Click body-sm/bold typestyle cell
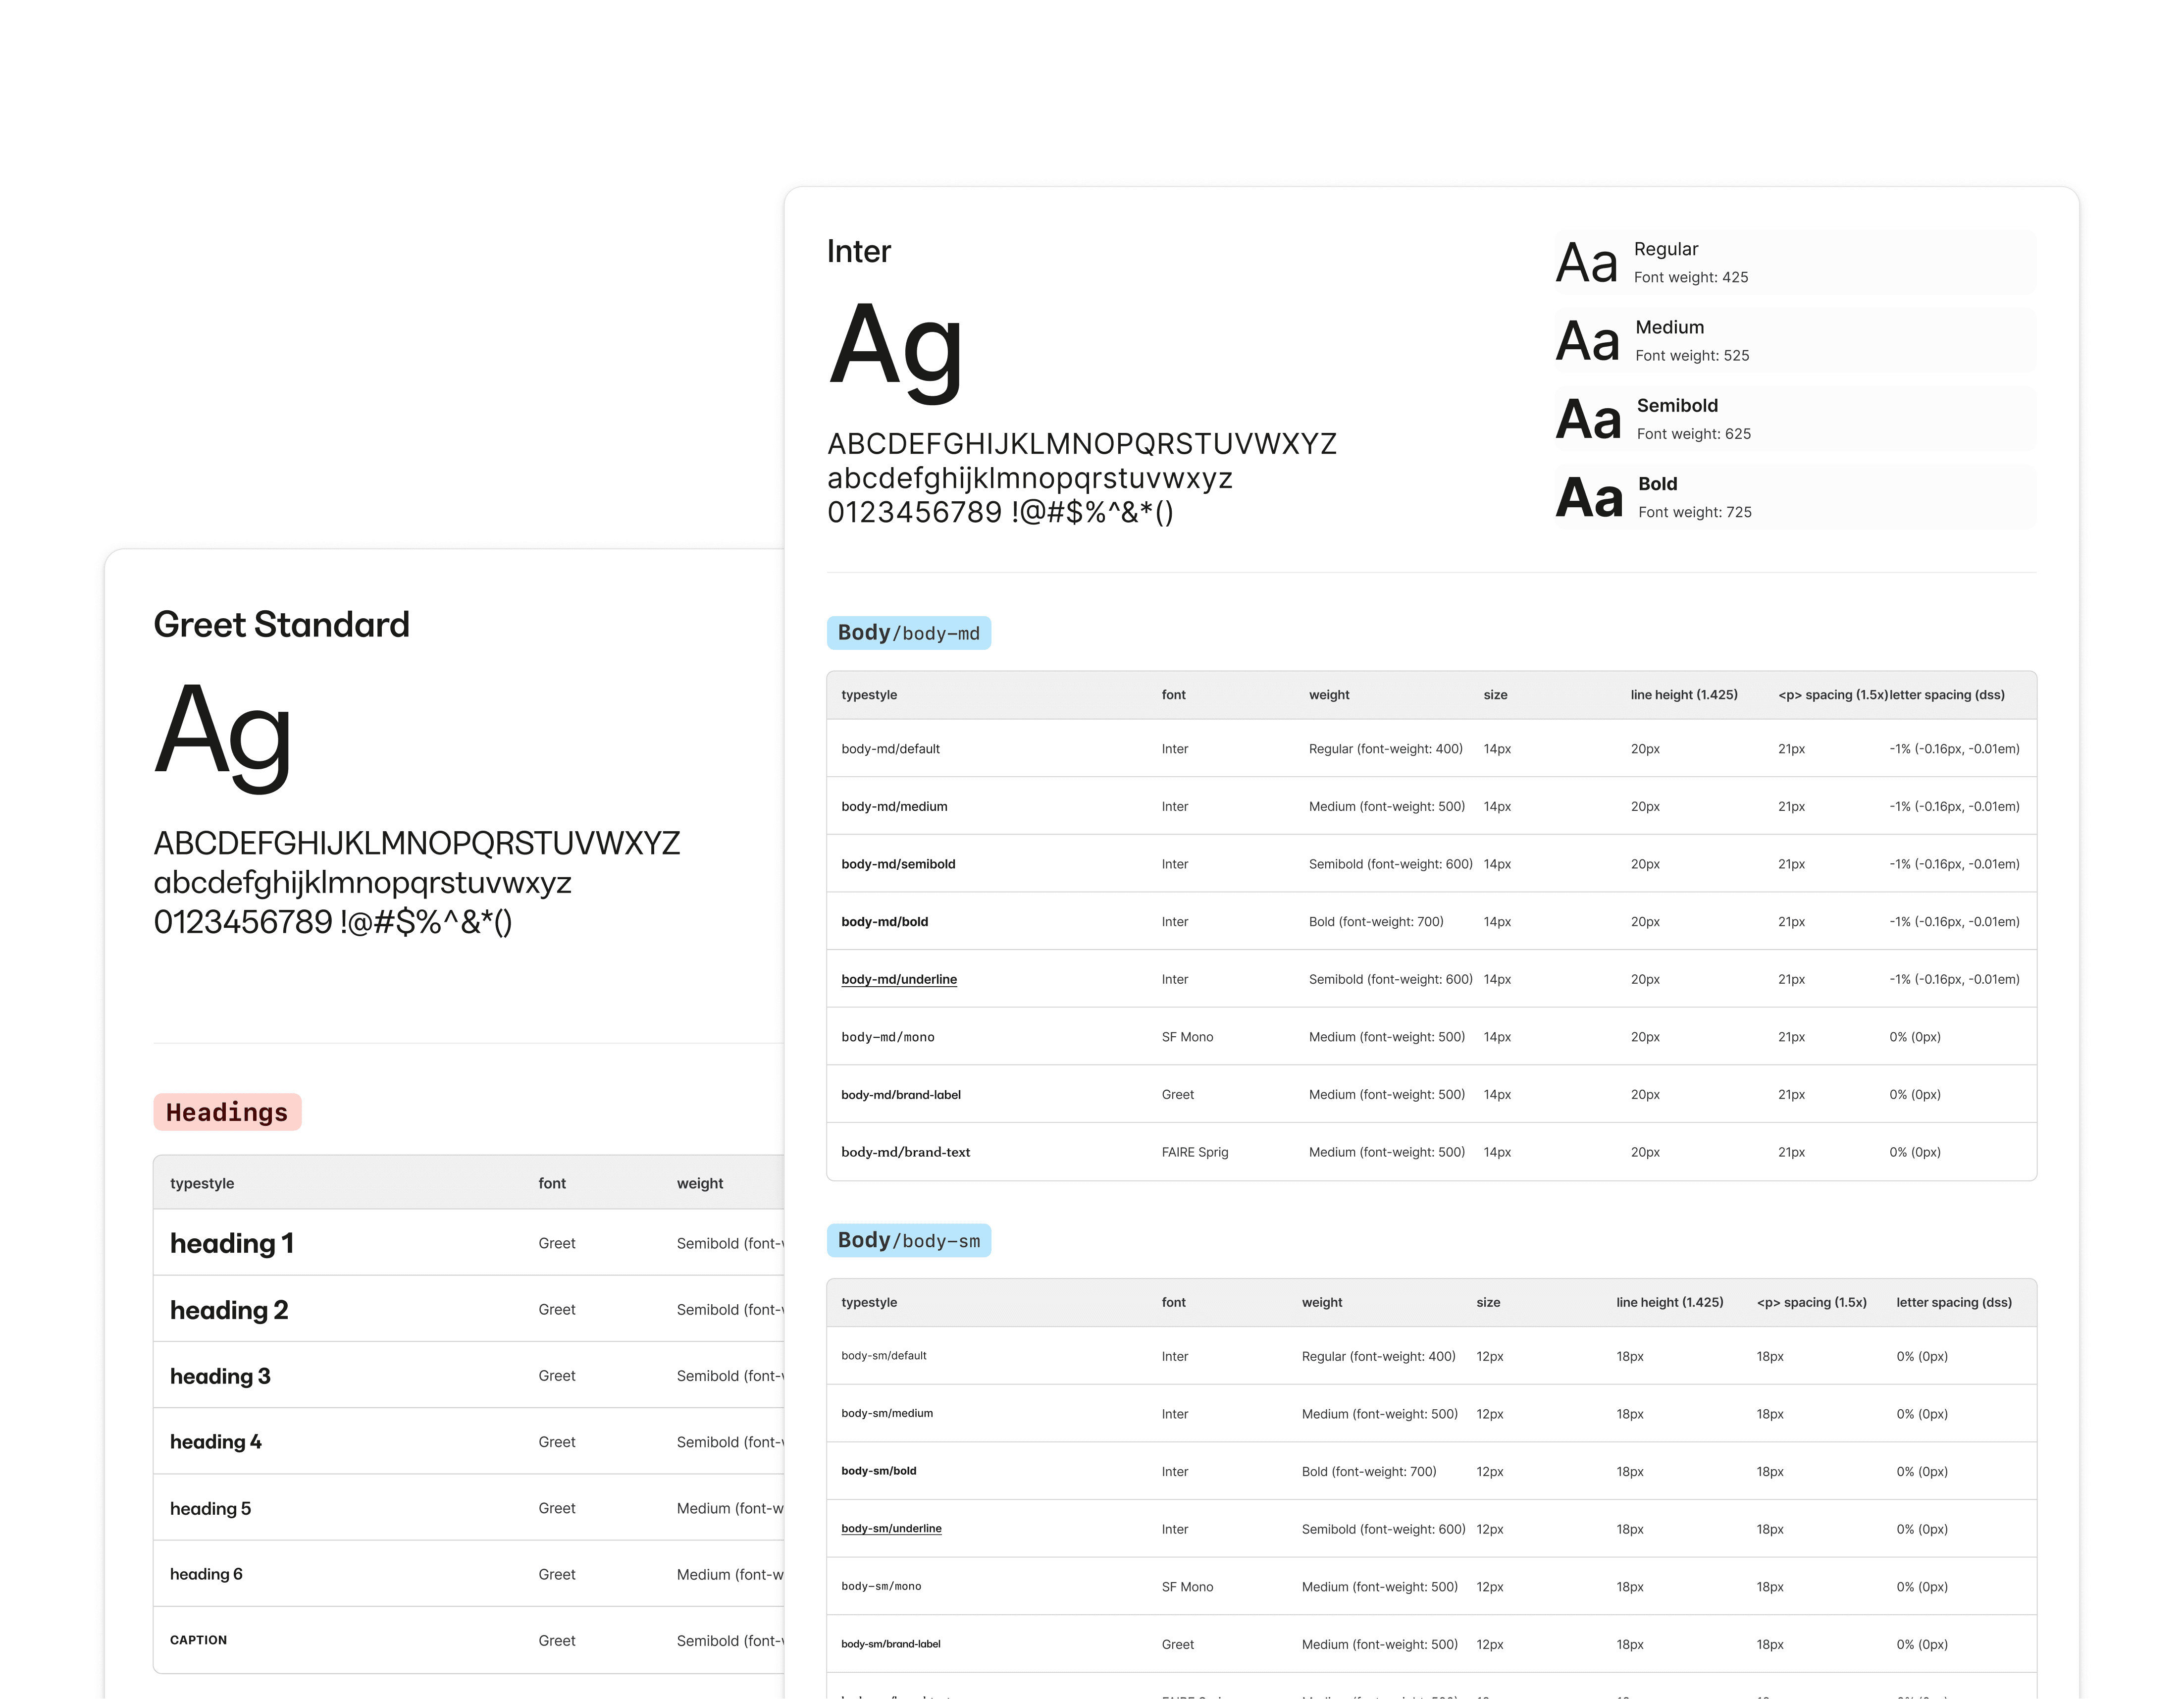Image resolution: width=2184 pixels, height=1699 pixels. [879, 1471]
